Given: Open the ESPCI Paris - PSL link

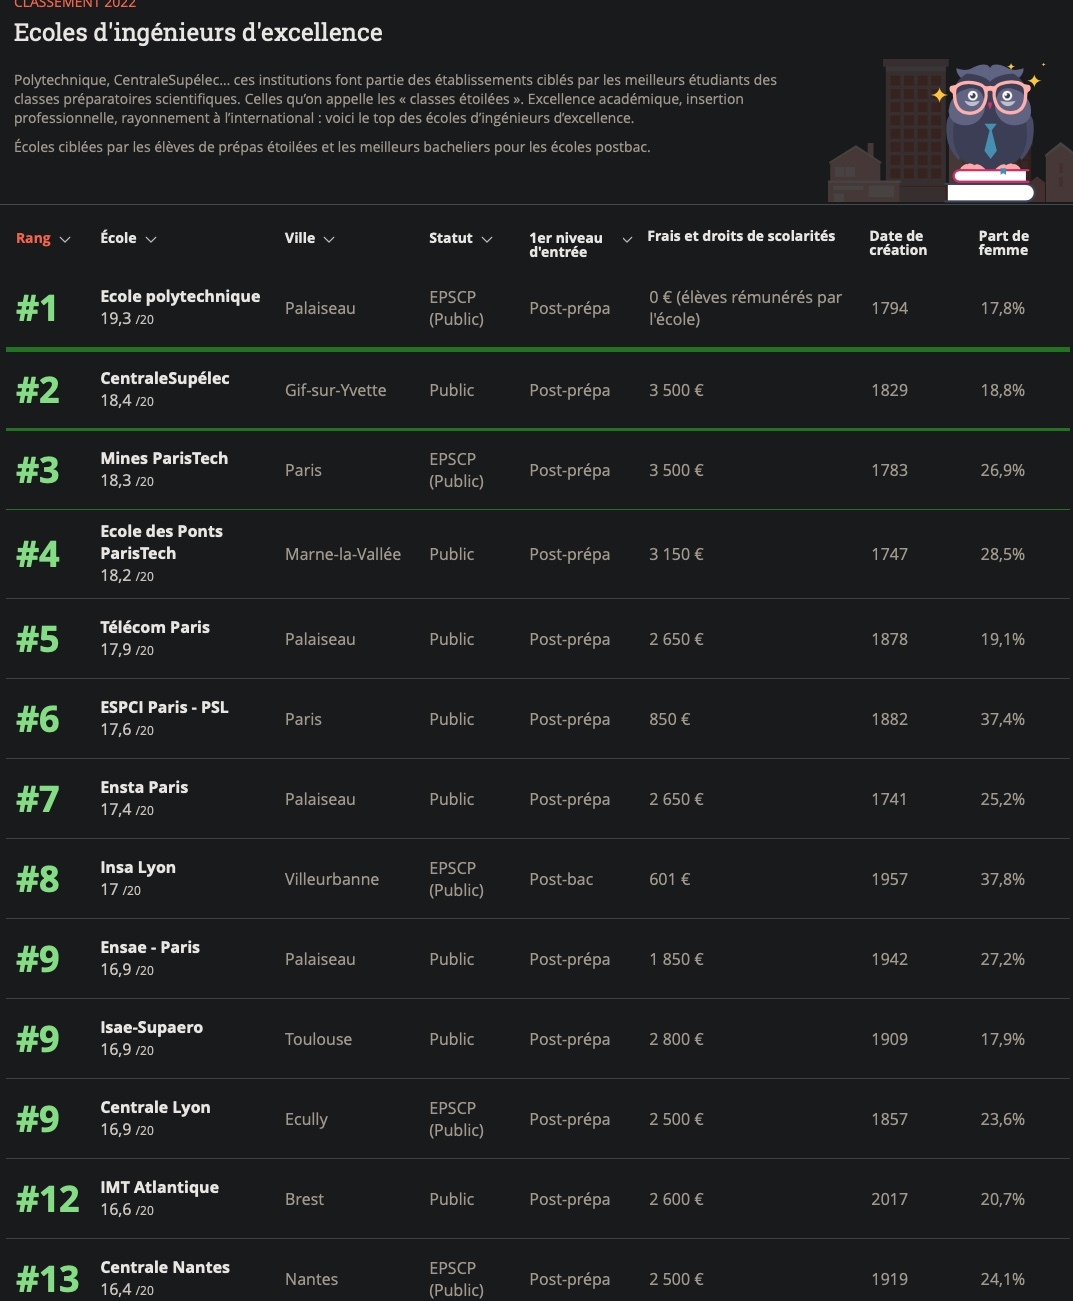Looking at the screenshot, I should (x=164, y=707).
